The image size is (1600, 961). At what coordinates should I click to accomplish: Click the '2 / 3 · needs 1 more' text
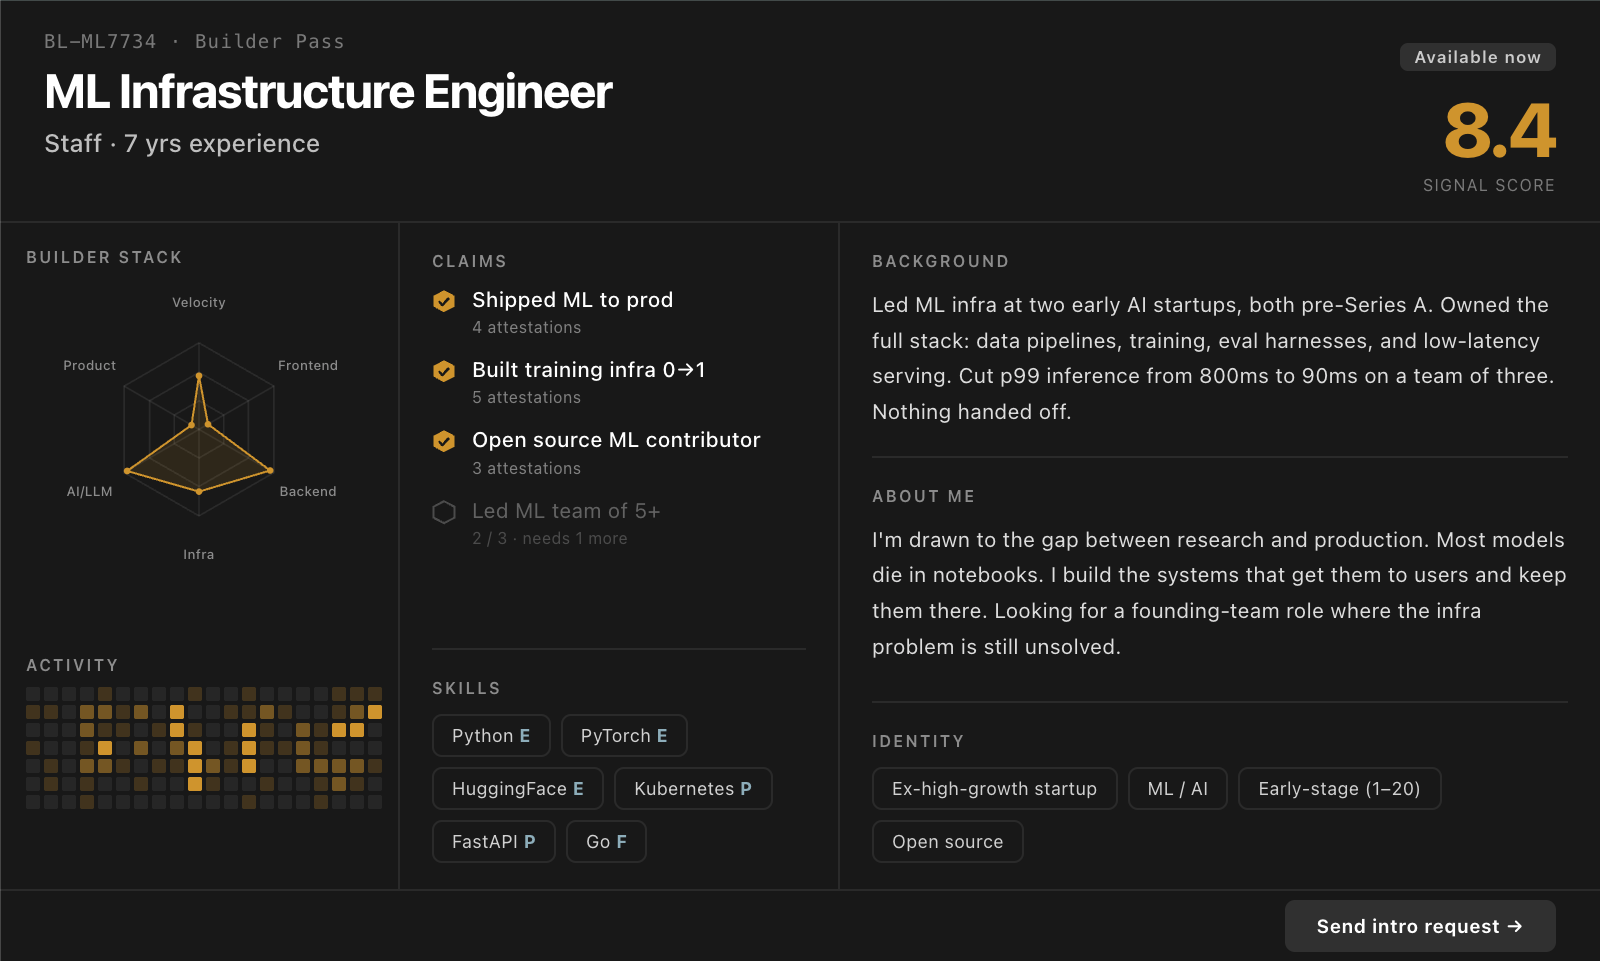550,539
